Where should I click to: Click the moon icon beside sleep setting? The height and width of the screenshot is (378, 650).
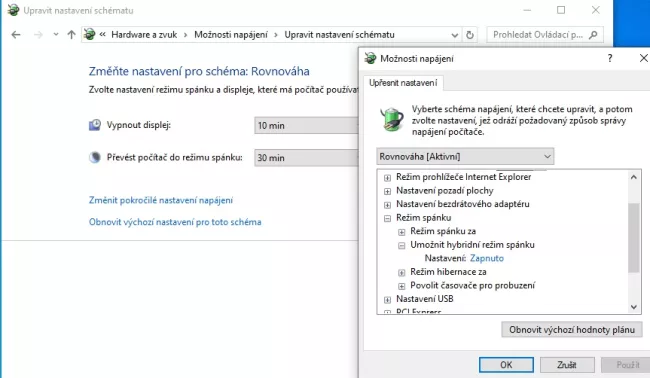(x=95, y=158)
